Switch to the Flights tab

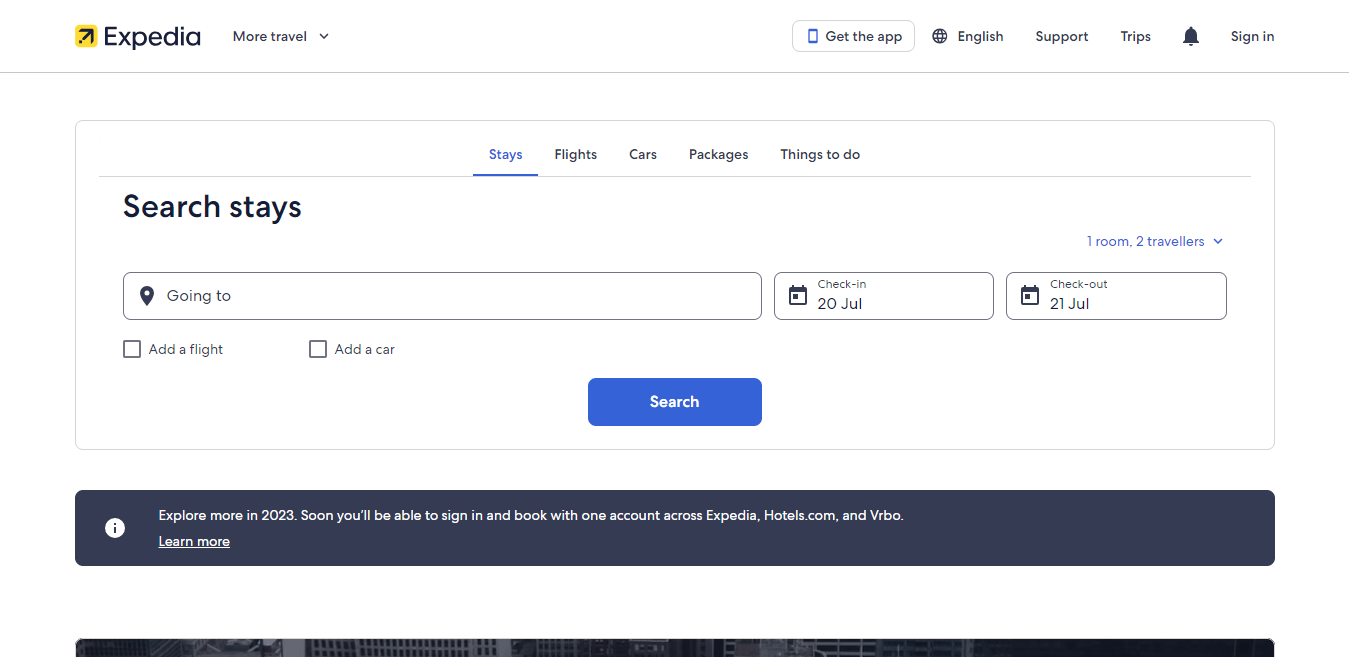(x=575, y=154)
